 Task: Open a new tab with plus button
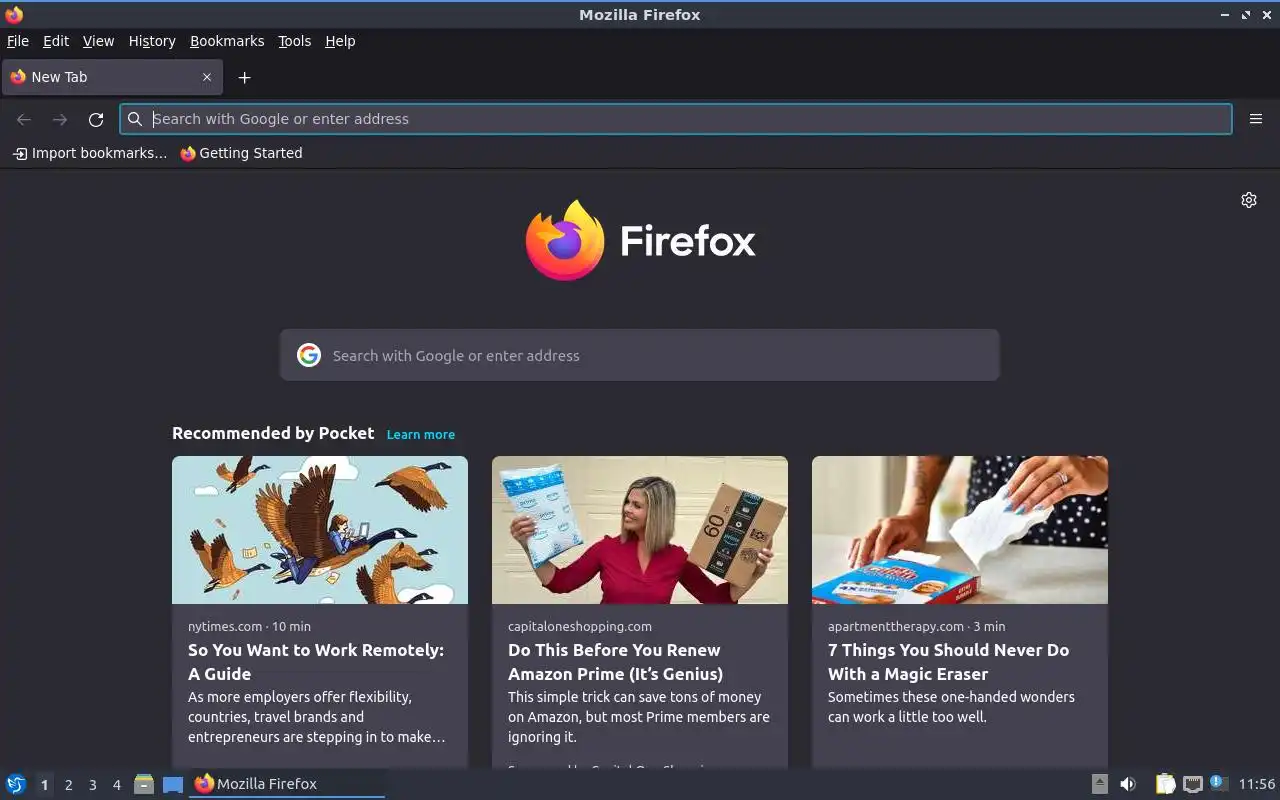point(244,77)
